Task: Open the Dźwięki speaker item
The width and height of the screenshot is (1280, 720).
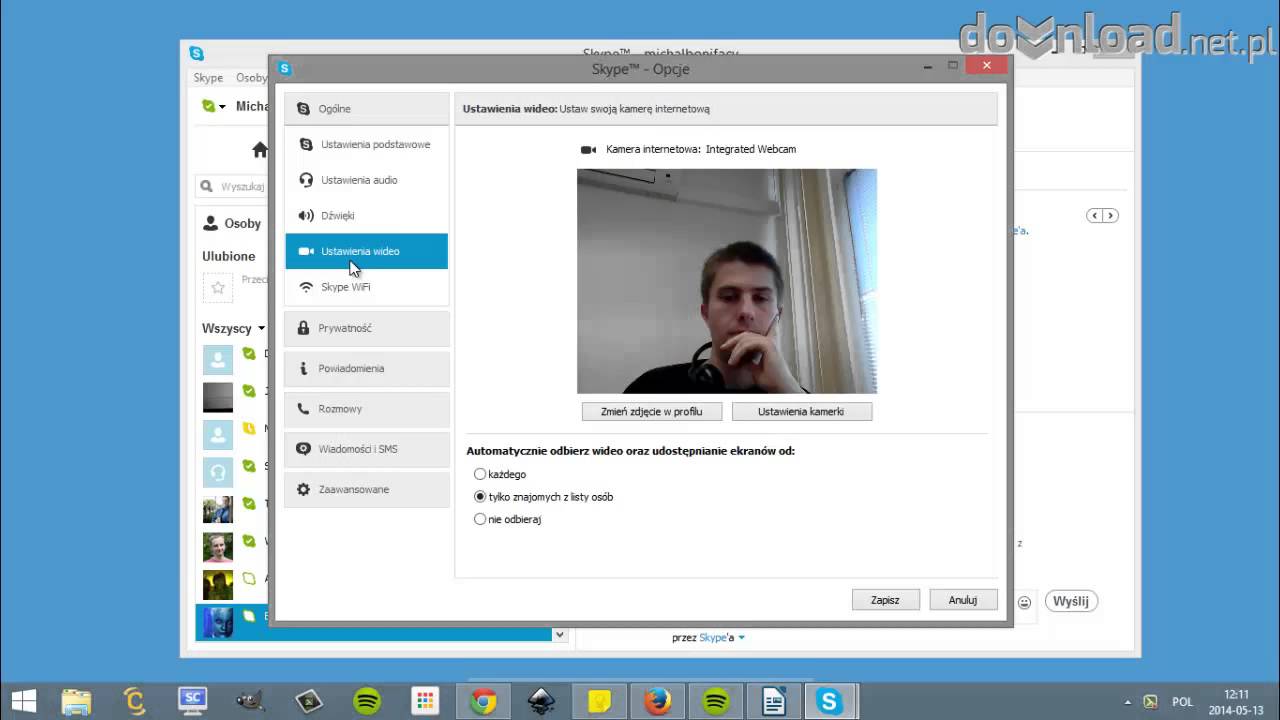Action: point(366,216)
